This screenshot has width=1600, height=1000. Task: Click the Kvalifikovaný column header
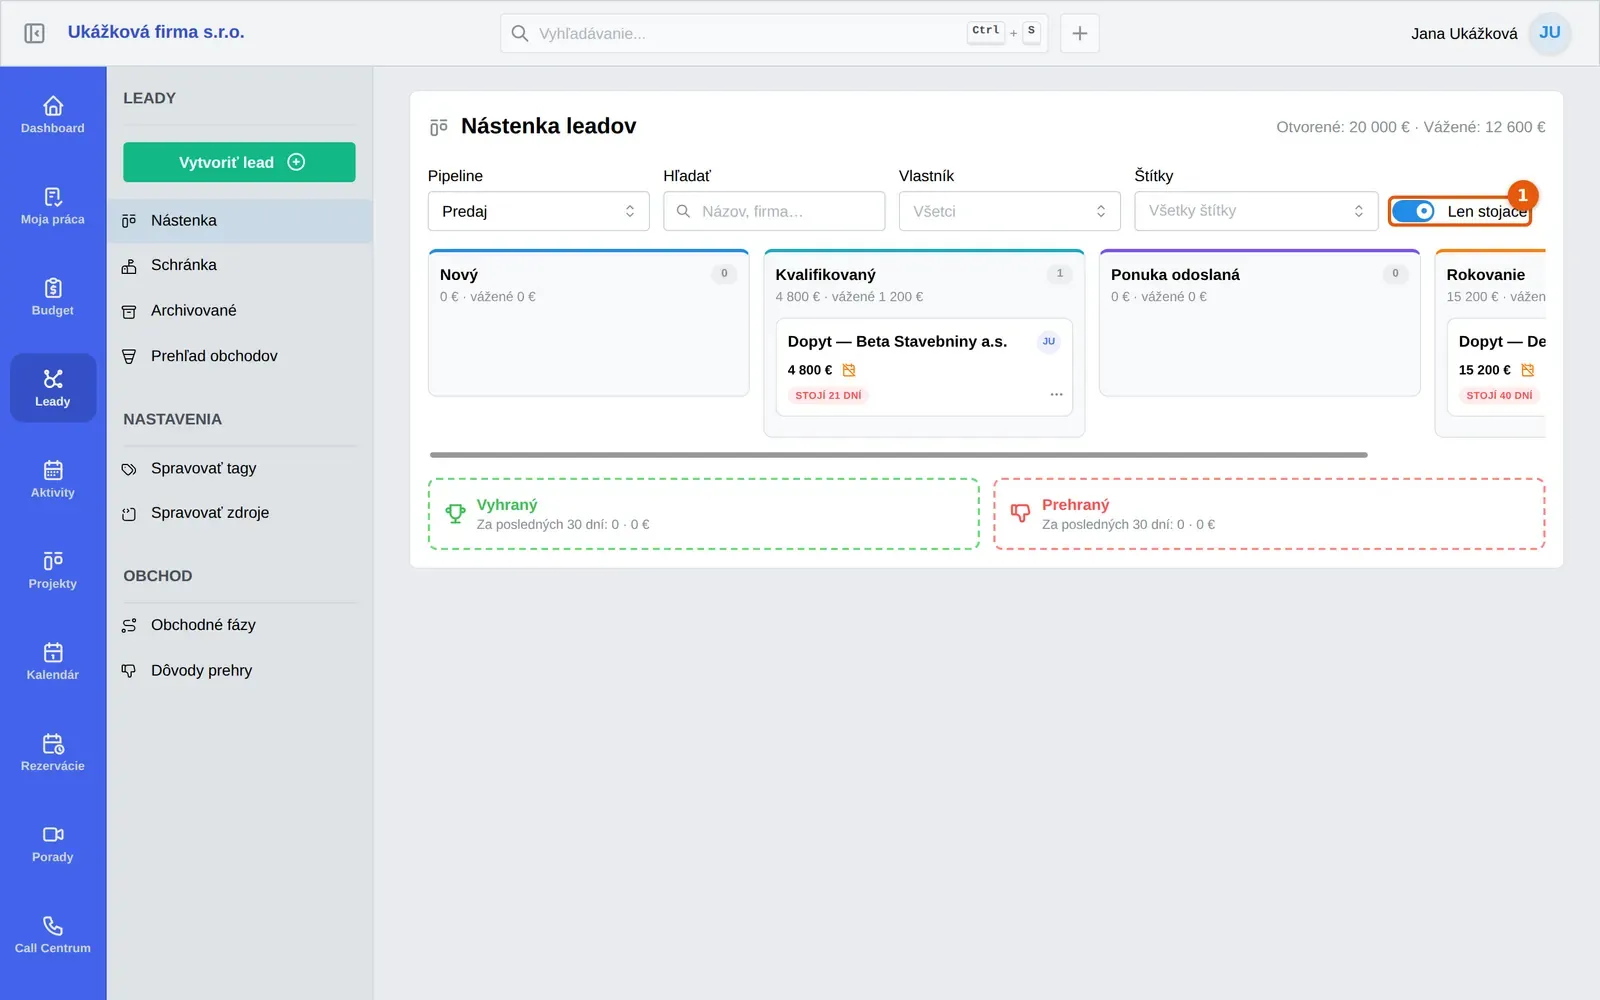825,275
